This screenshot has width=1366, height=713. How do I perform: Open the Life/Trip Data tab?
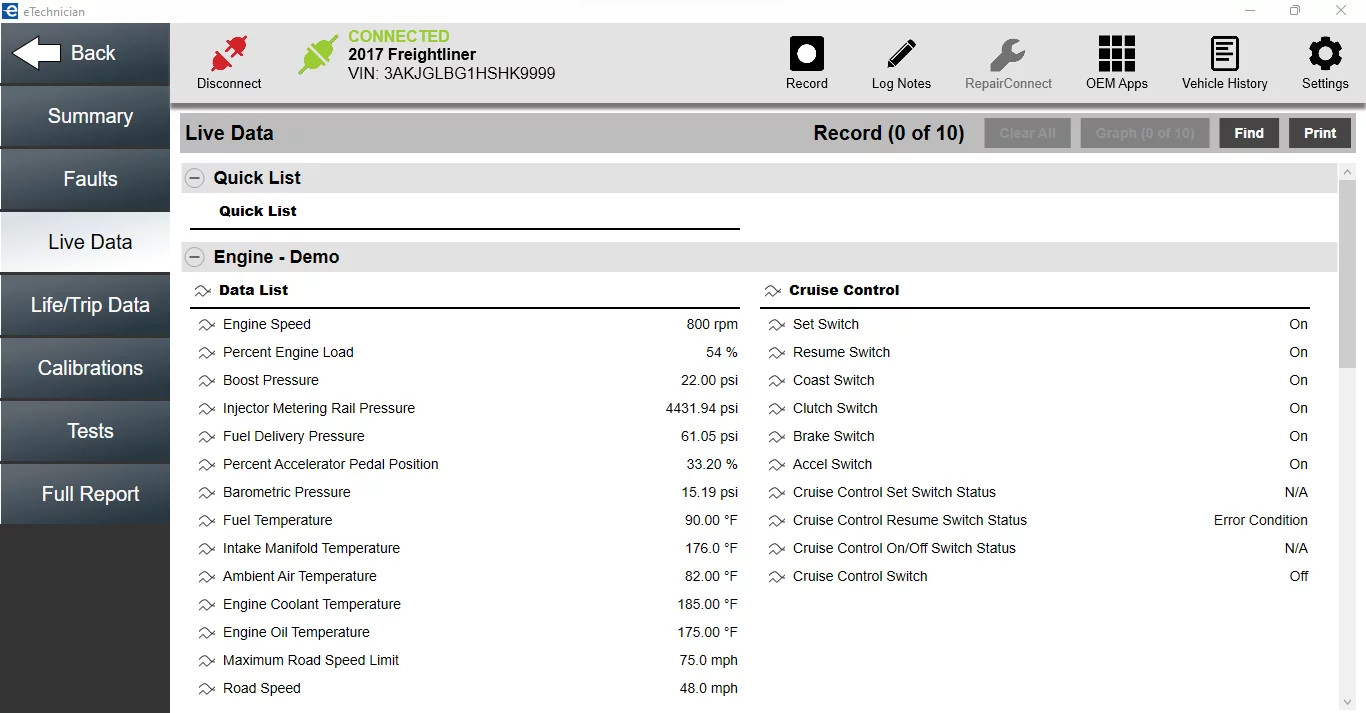(x=85, y=305)
